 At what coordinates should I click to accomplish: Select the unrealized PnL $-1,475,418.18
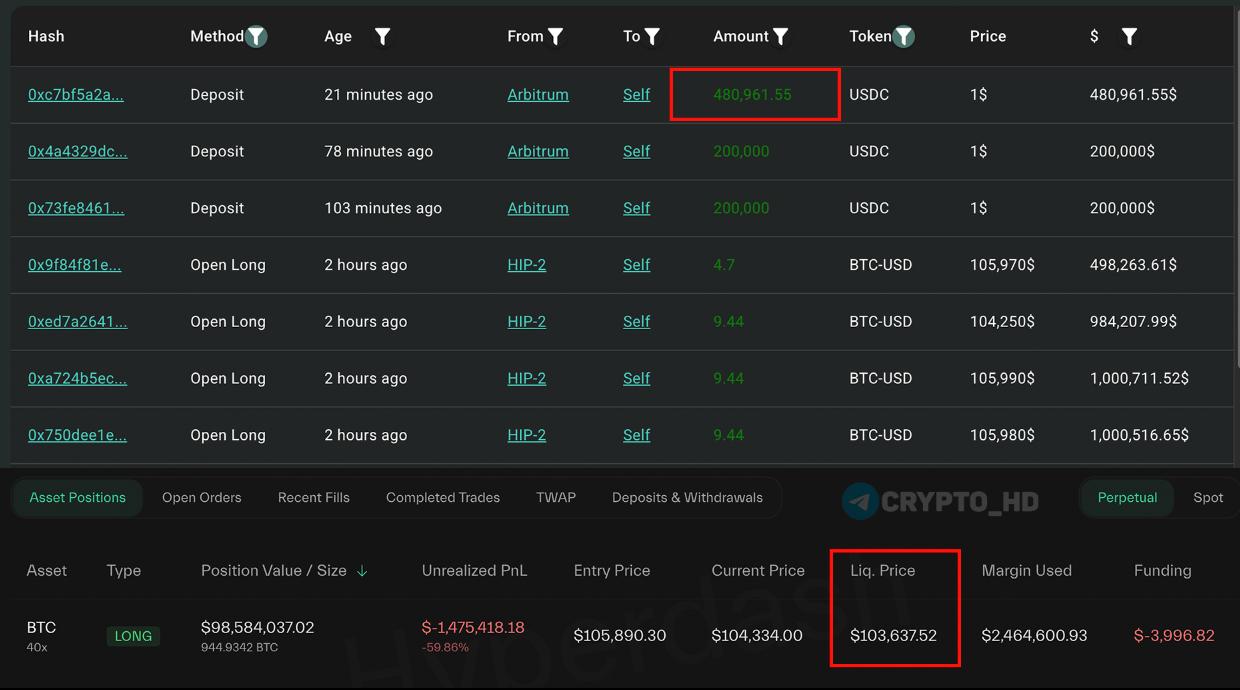[x=473, y=628]
